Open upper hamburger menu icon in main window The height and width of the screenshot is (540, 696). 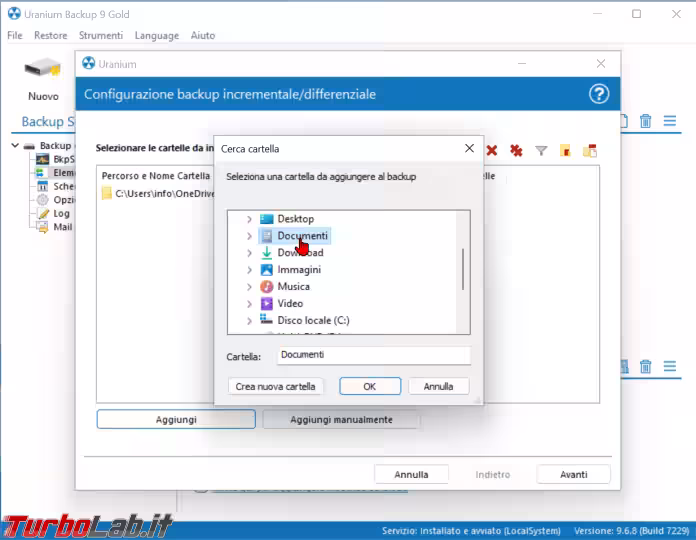point(670,121)
